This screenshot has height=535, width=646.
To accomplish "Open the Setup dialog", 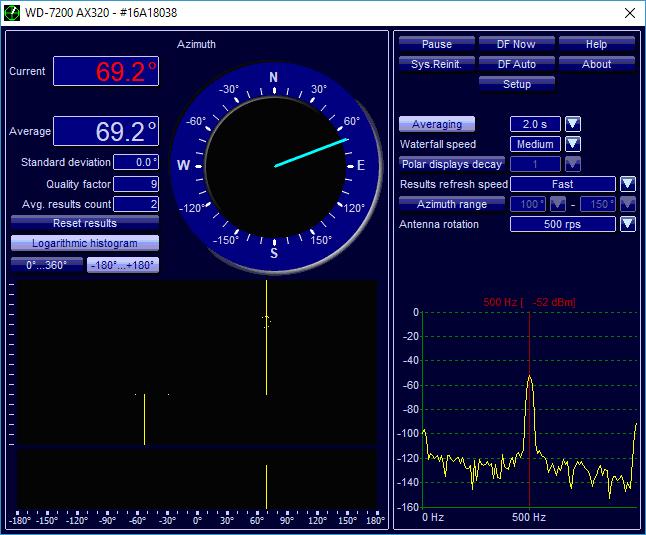I will (x=516, y=84).
